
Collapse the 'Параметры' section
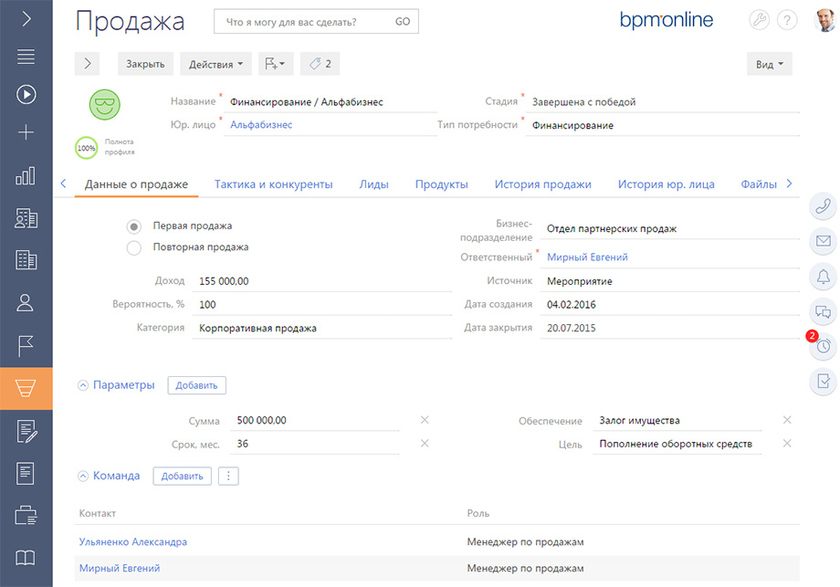coord(83,385)
